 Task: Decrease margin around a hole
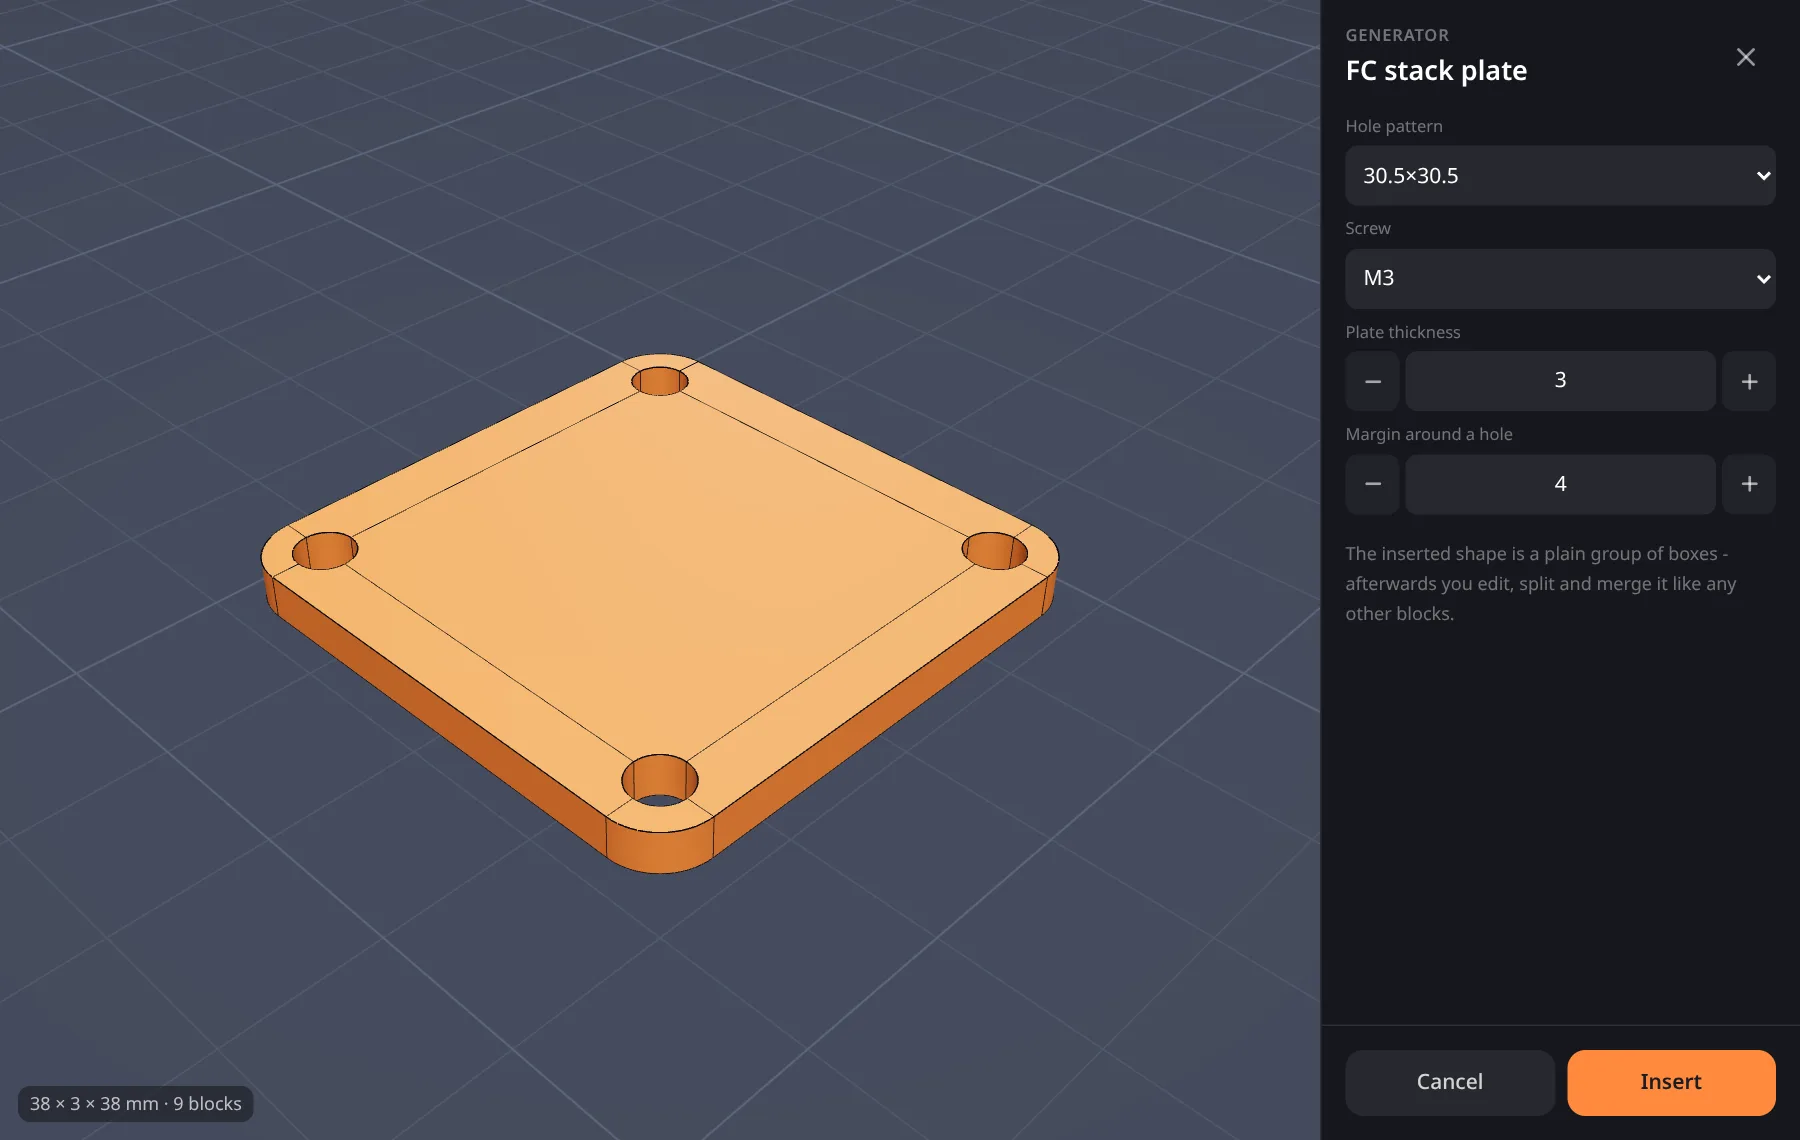coord(1372,484)
